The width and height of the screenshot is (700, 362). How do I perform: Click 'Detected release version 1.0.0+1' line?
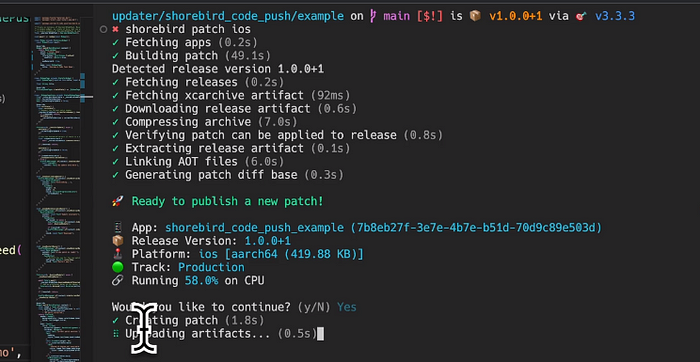(218, 69)
